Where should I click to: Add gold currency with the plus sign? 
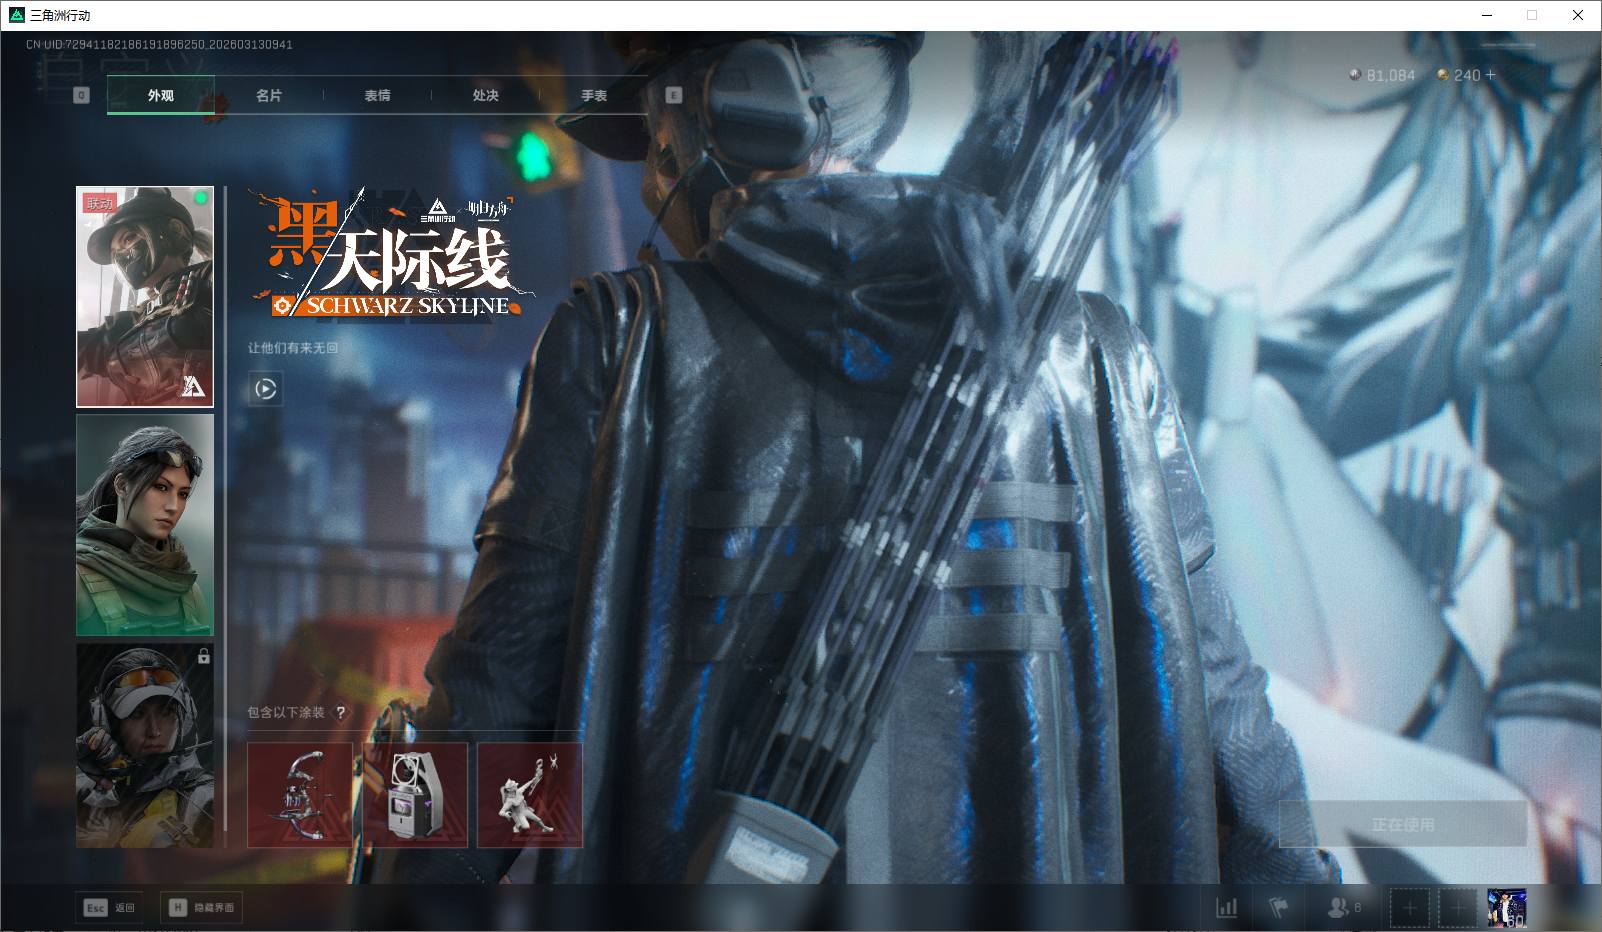(x=1490, y=75)
